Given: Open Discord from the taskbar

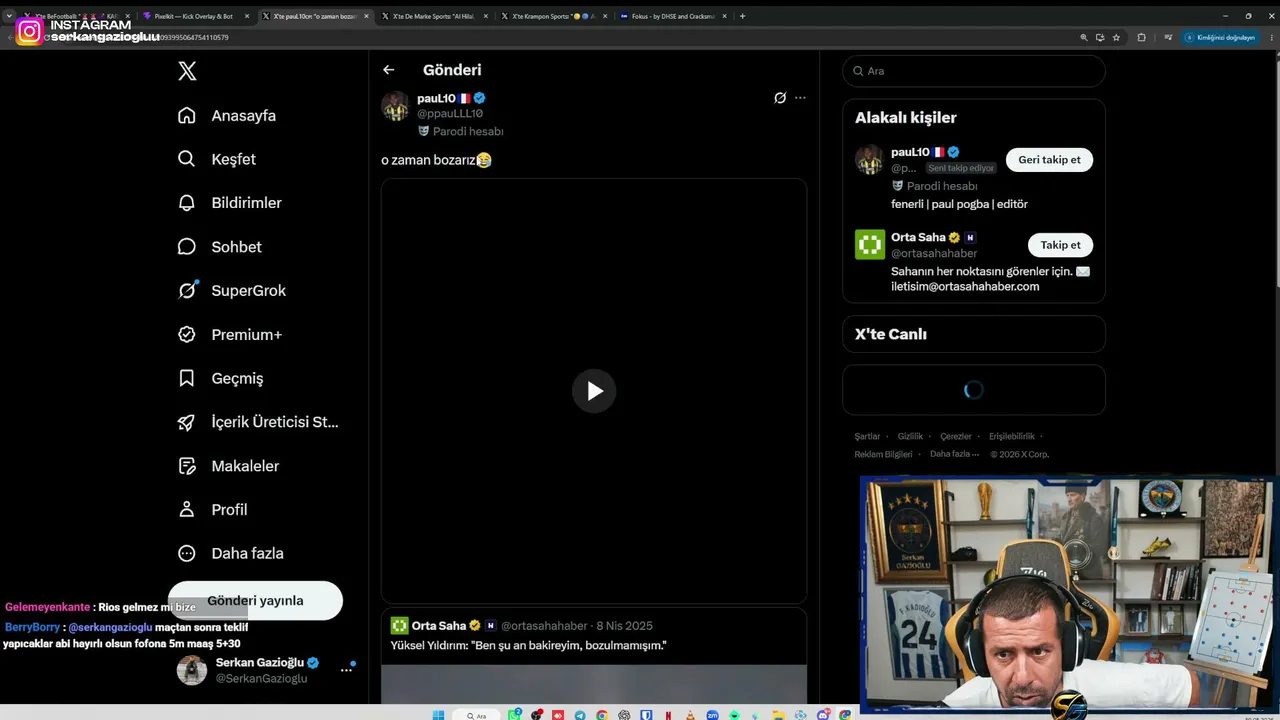Looking at the screenshot, I should point(822,715).
